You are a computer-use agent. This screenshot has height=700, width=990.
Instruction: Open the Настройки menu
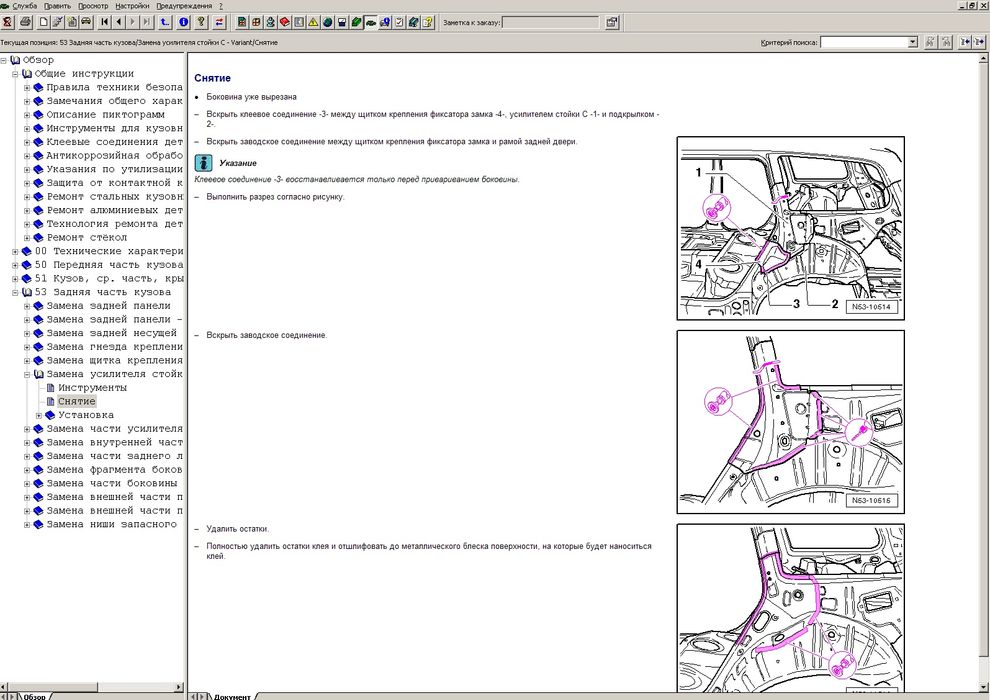click(x=132, y=5)
